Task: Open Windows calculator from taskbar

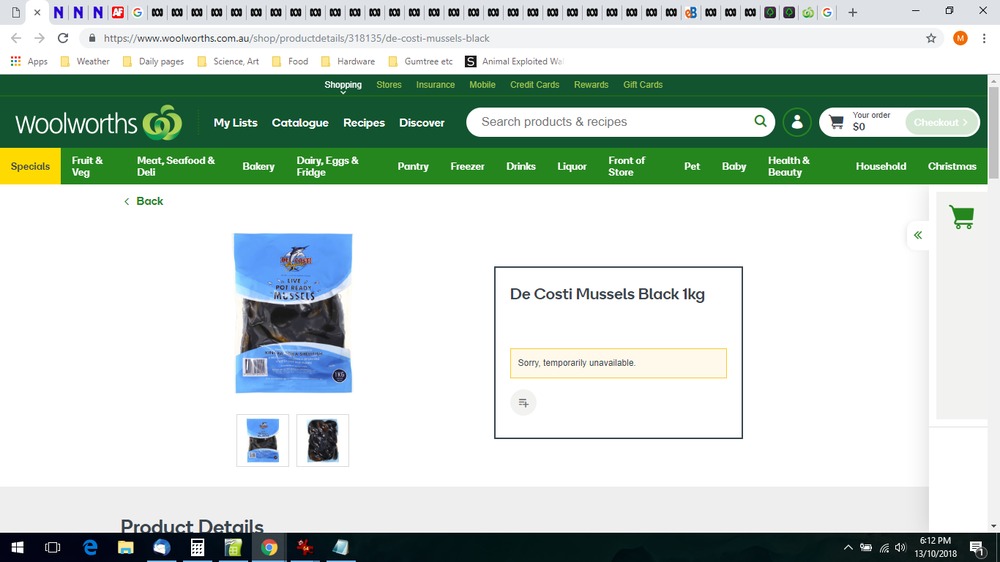Action: (198, 547)
